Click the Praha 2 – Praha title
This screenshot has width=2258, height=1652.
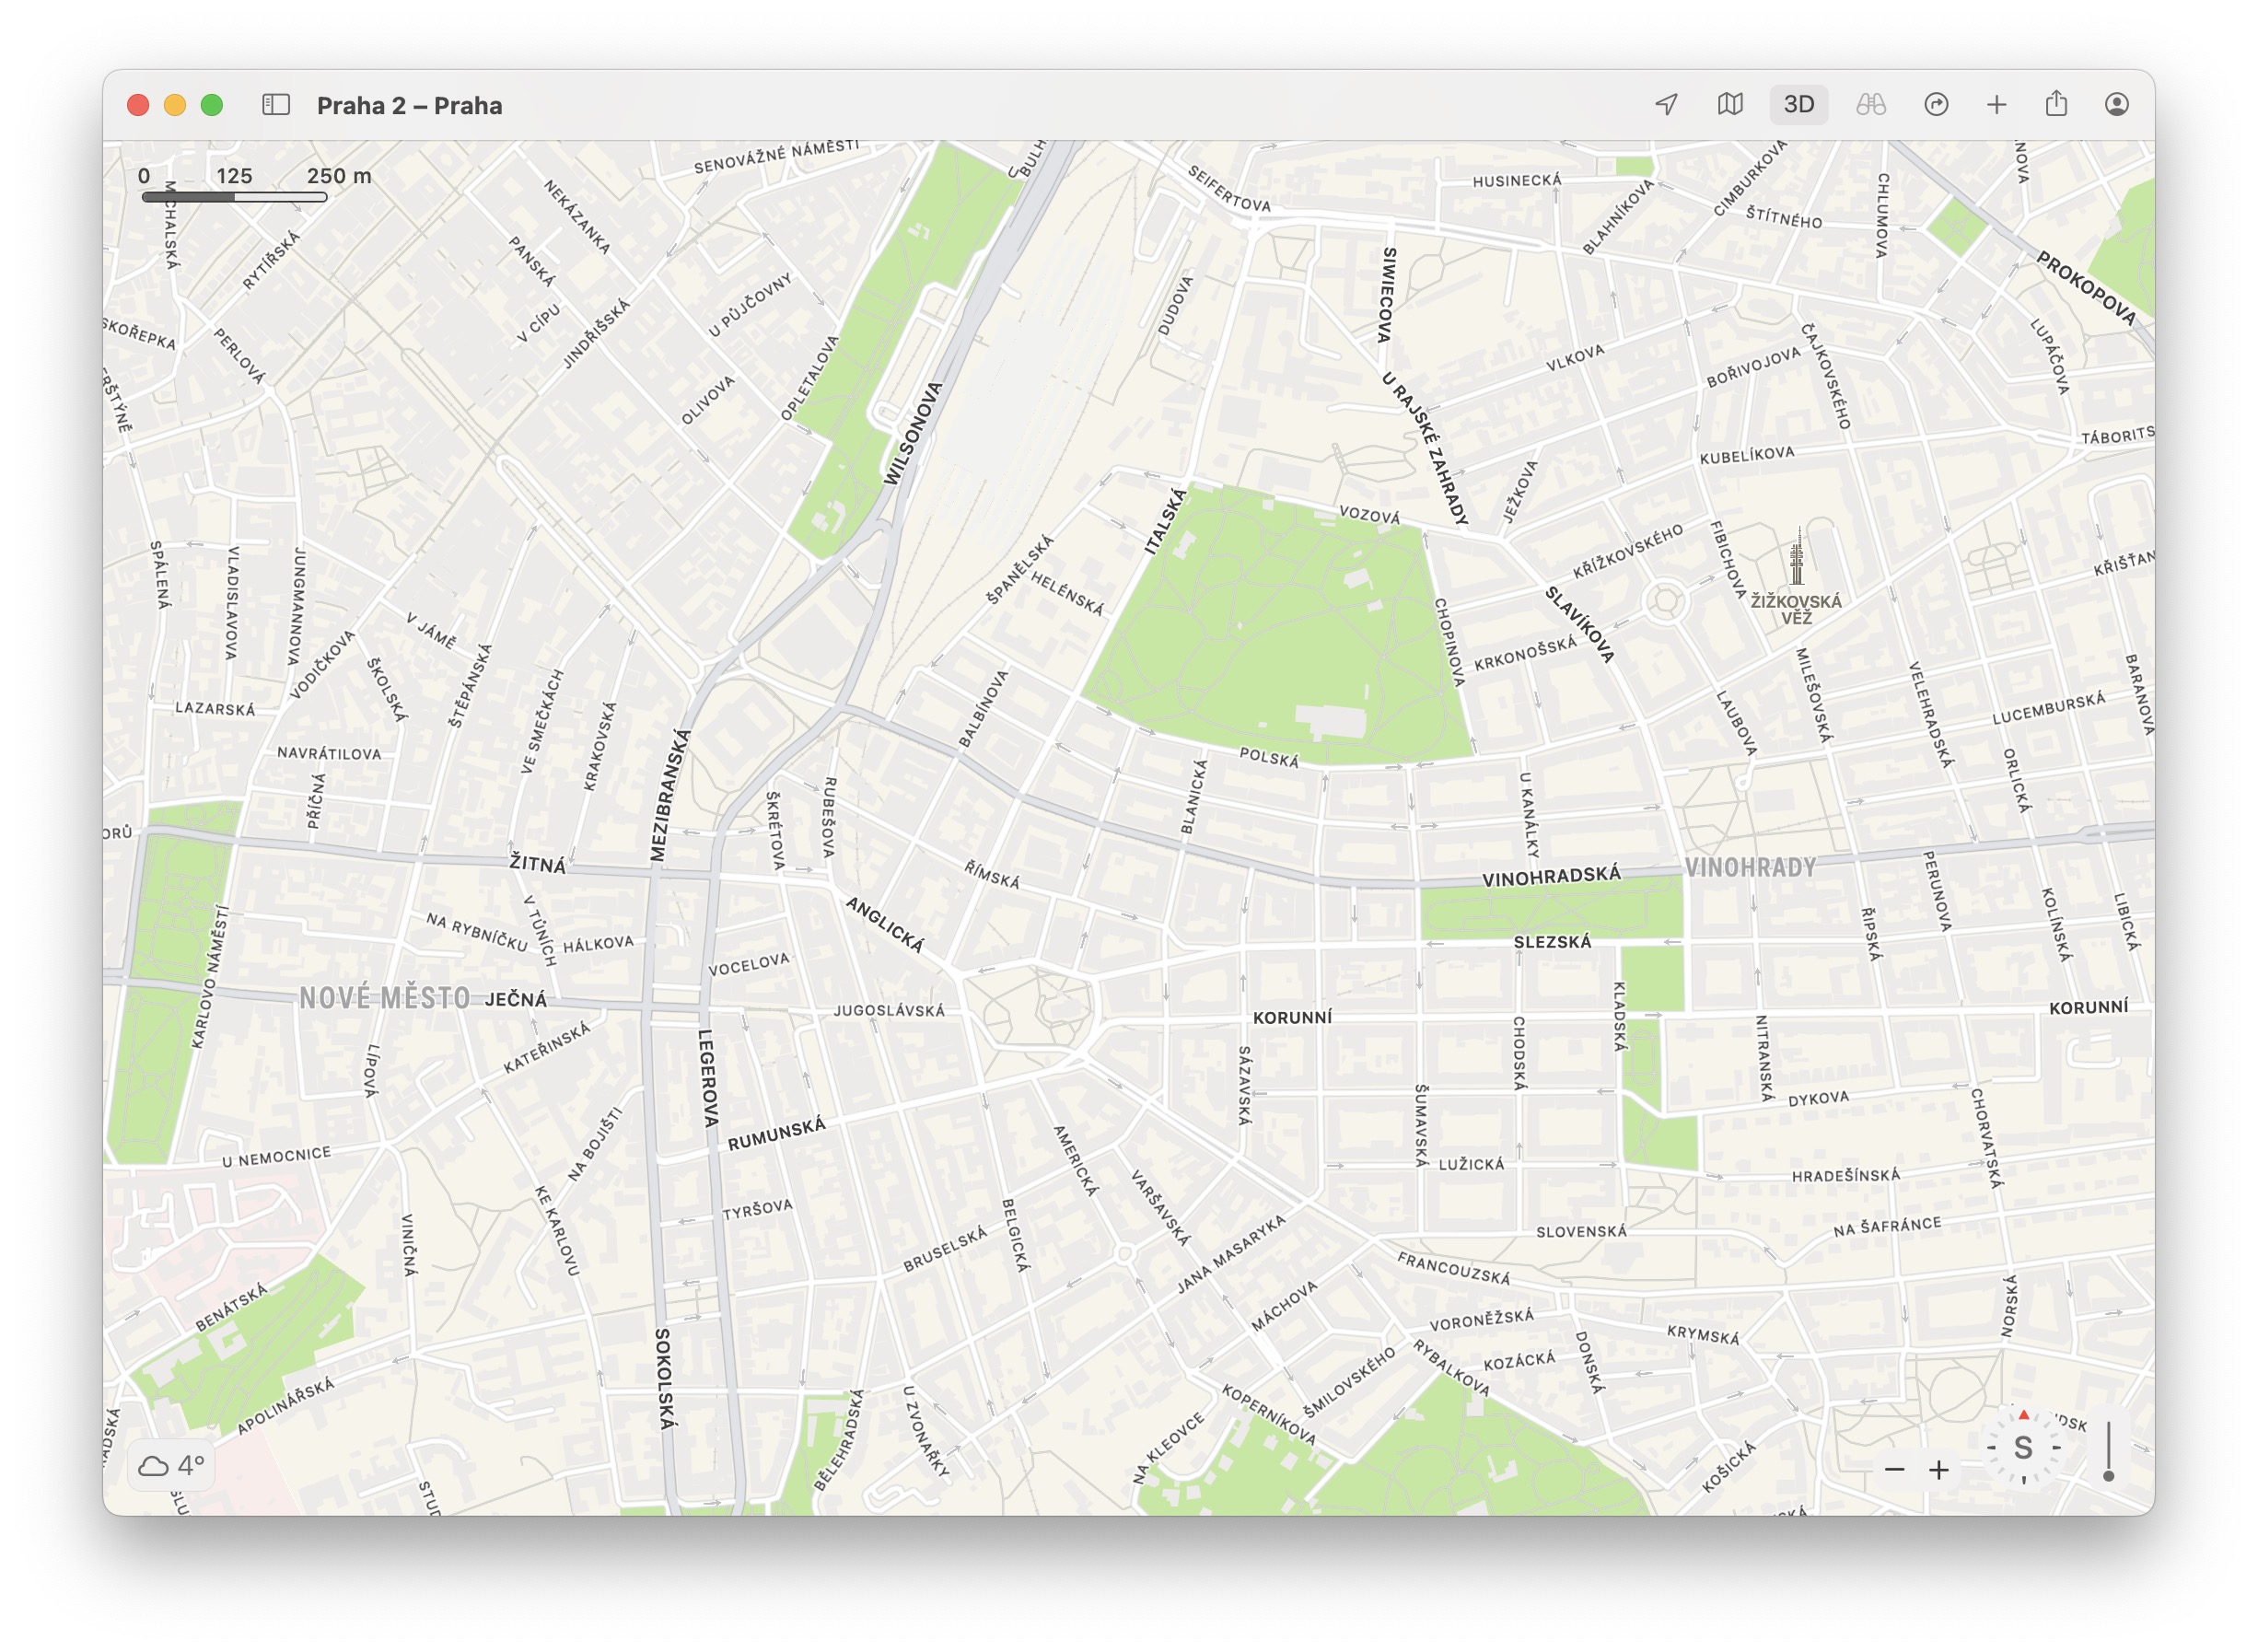click(x=409, y=106)
